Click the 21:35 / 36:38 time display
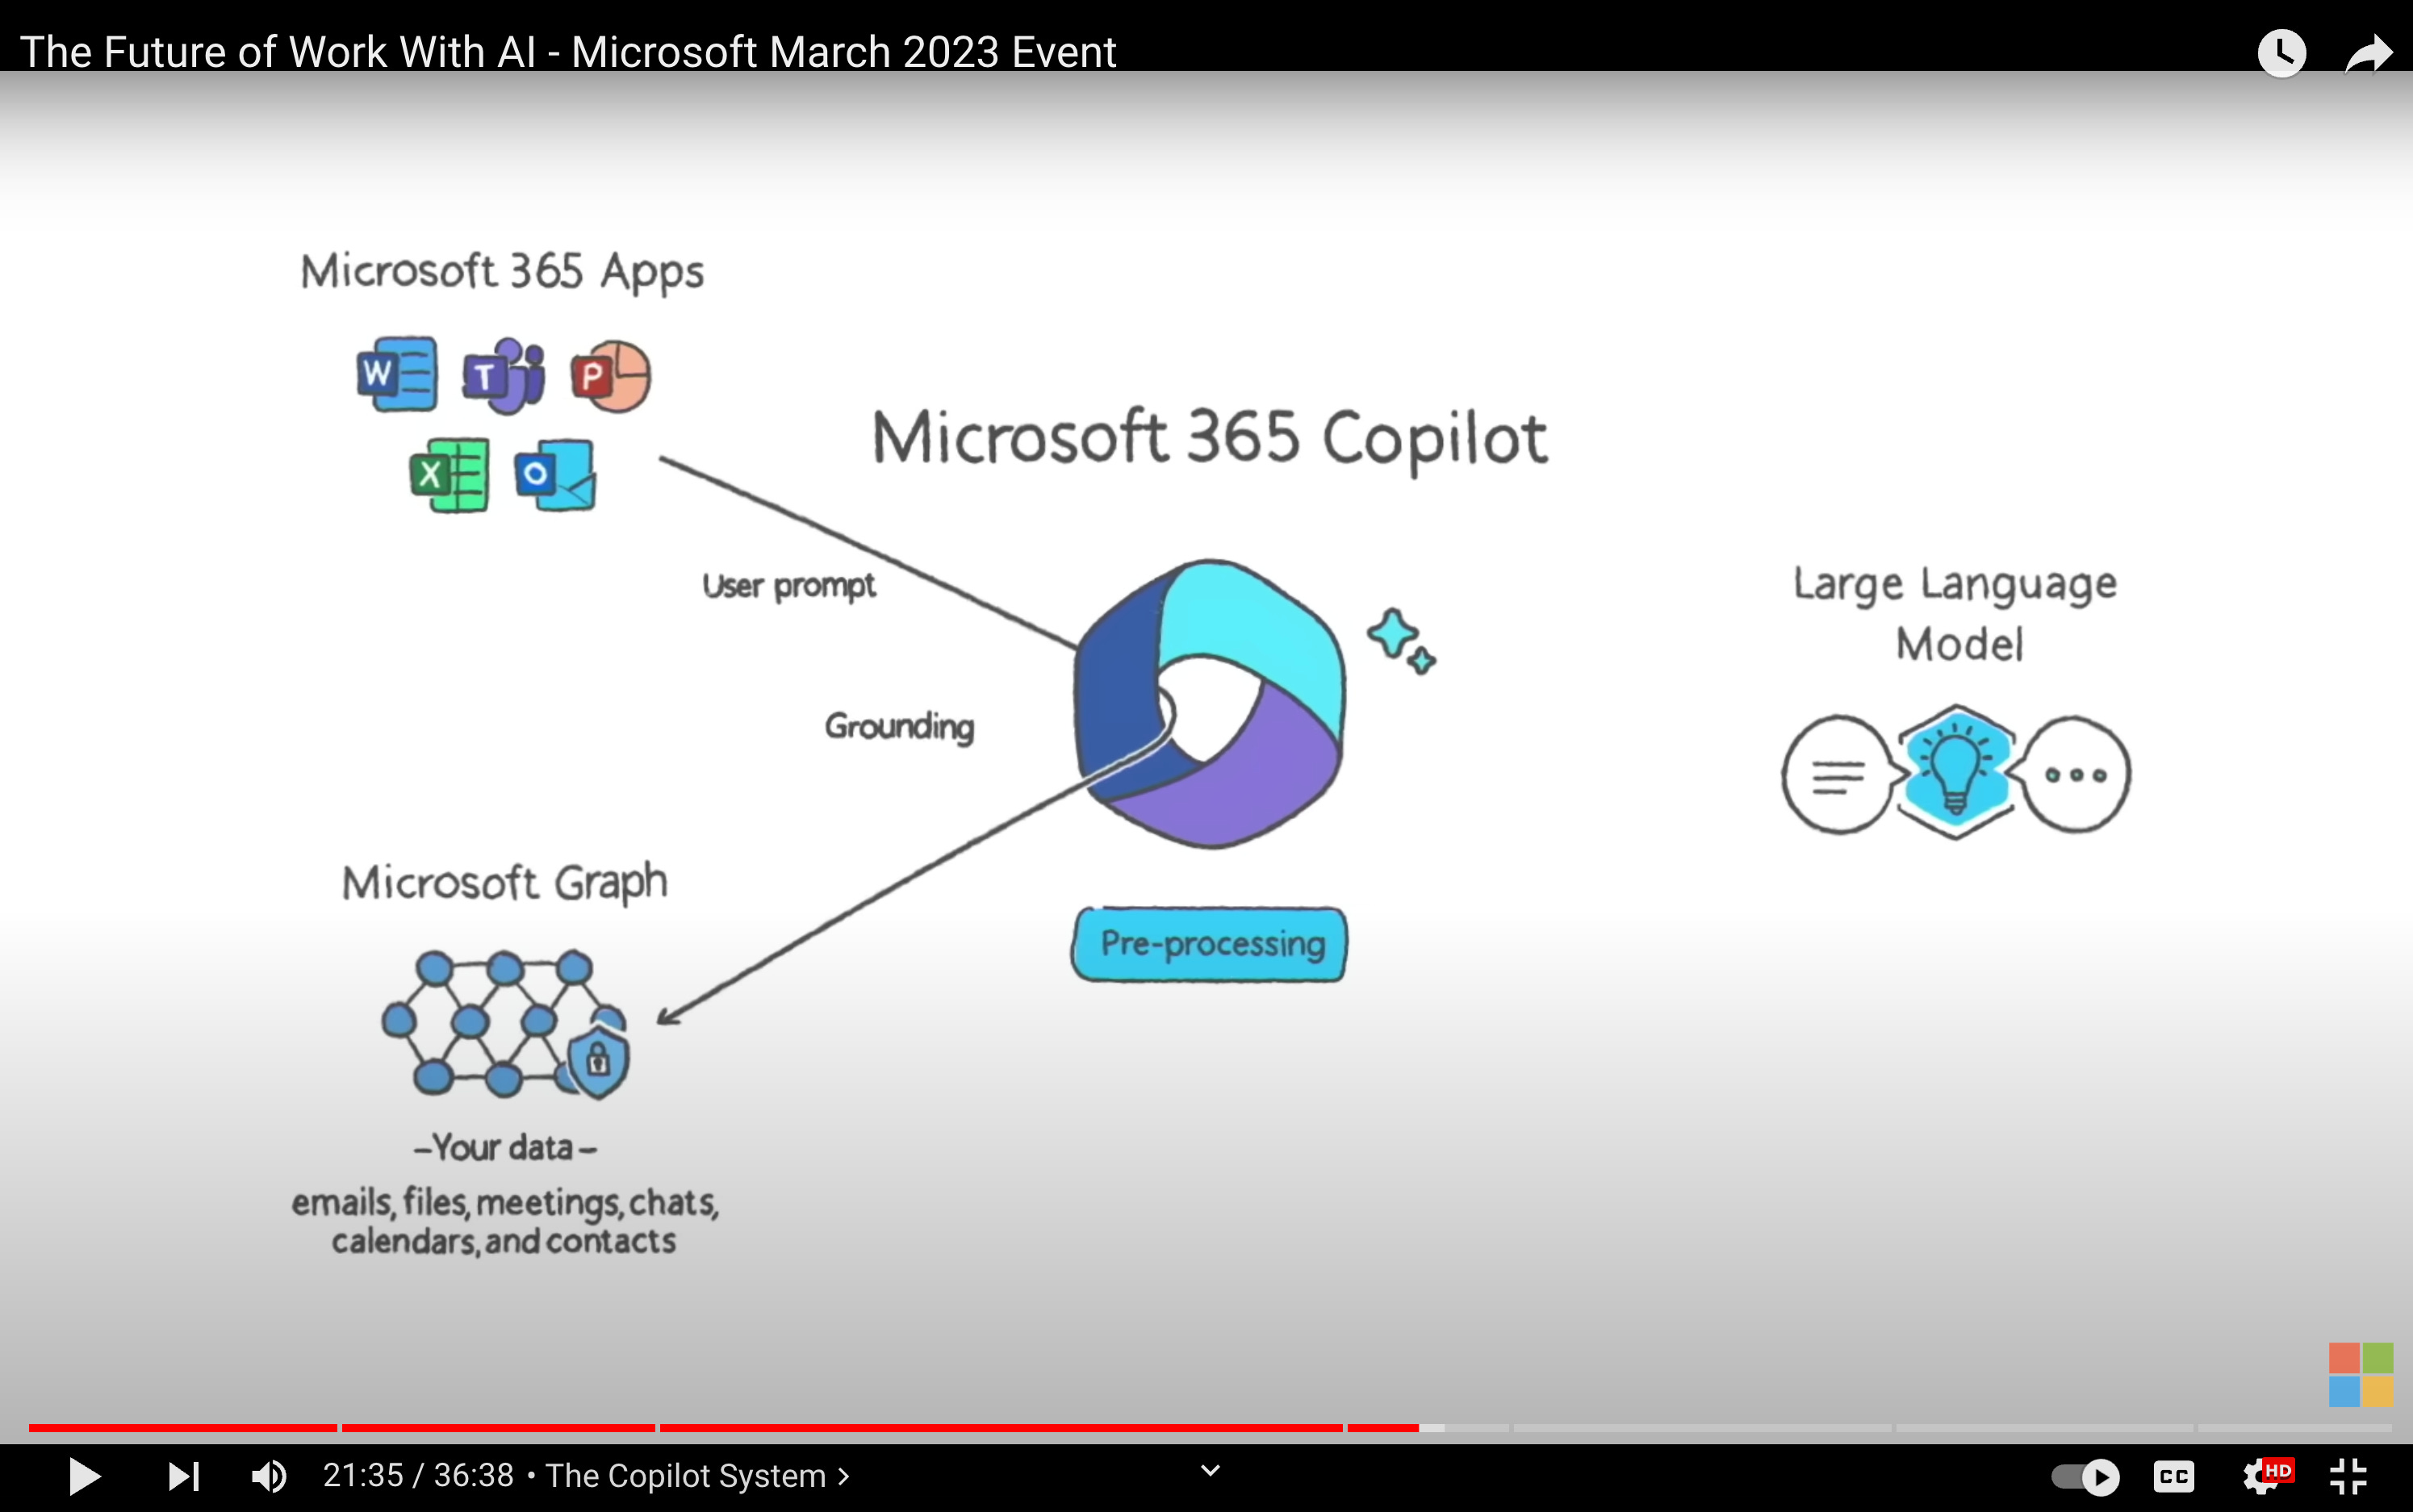This screenshot has height=1512, width=2413. (418, 1476)
